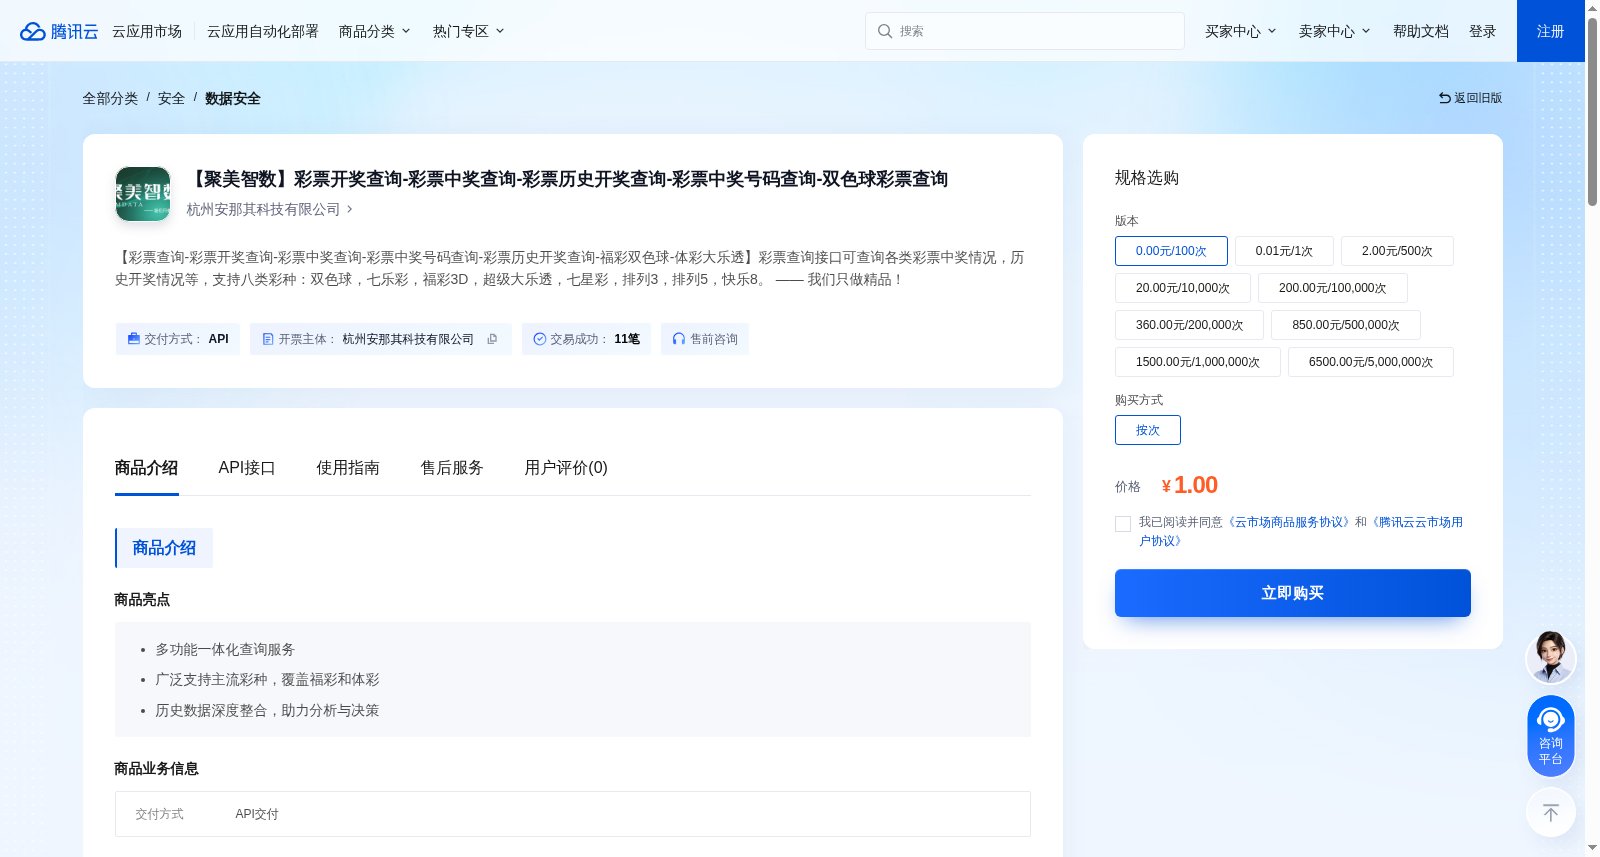The image size is (1600, 857).
Task: Choose the 20.00元/10,000次 package
Action: [x=1183, y=288]
